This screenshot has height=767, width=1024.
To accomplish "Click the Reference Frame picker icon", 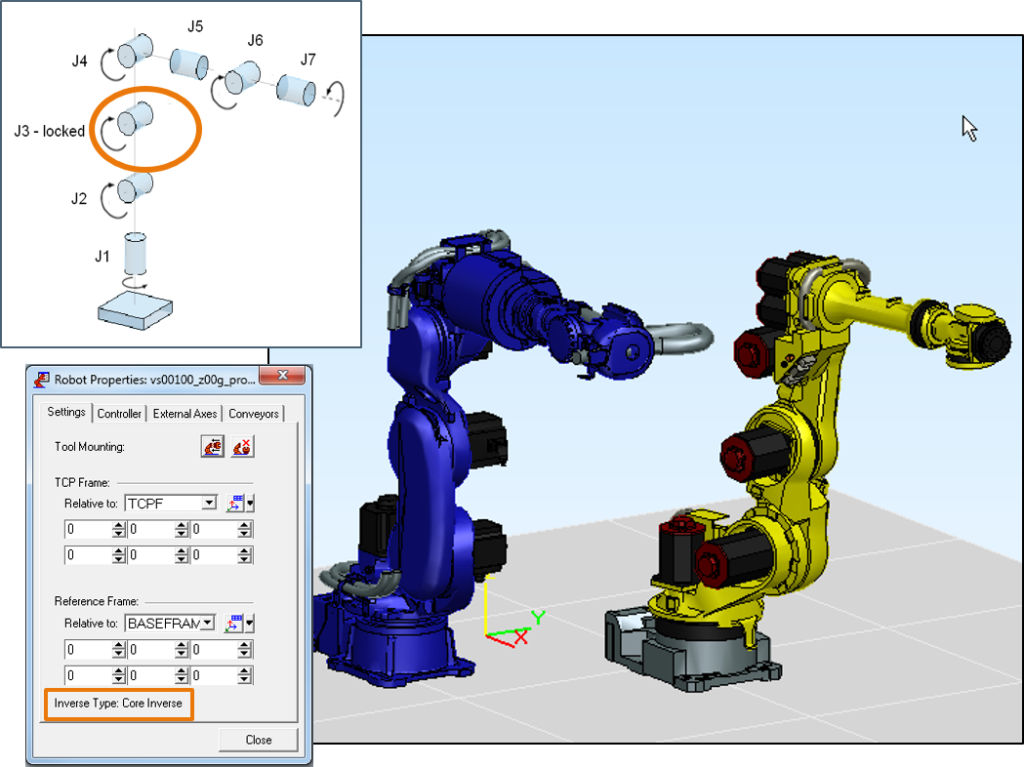I will pos(235,623).
